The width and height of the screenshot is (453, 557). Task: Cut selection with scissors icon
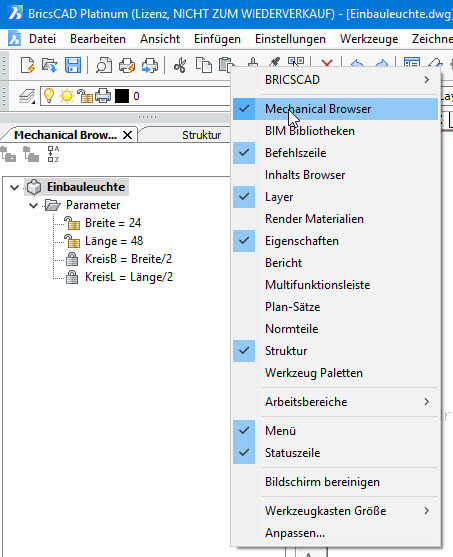point(180,66)
